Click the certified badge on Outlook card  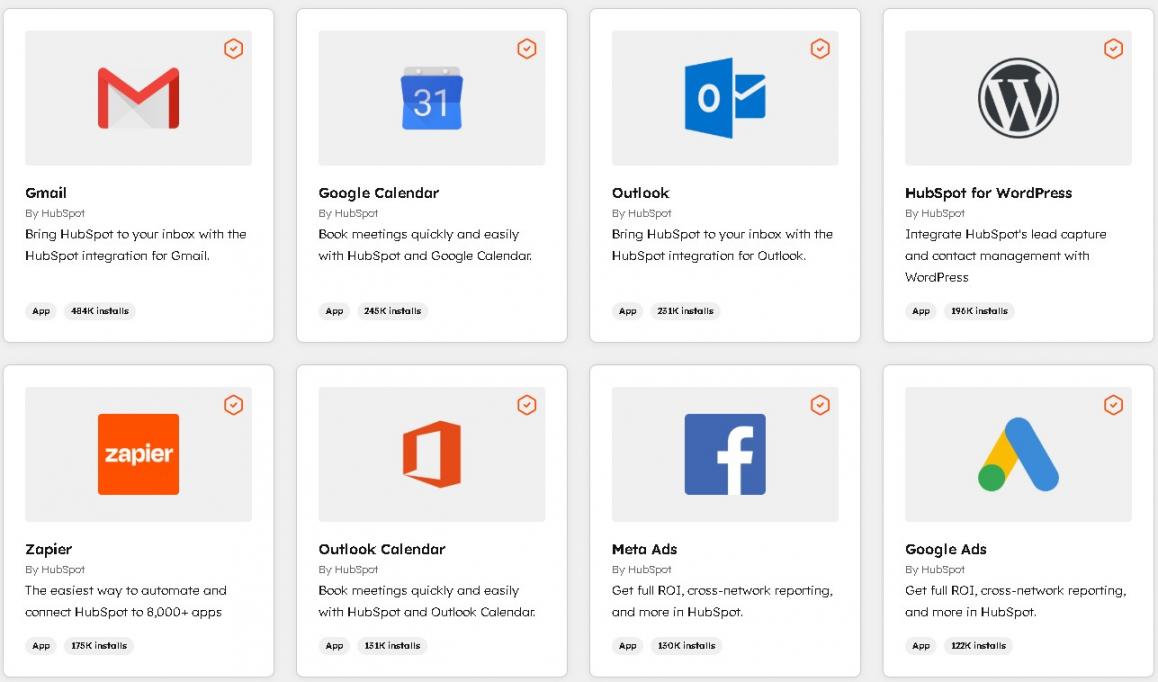coord(820,49)
